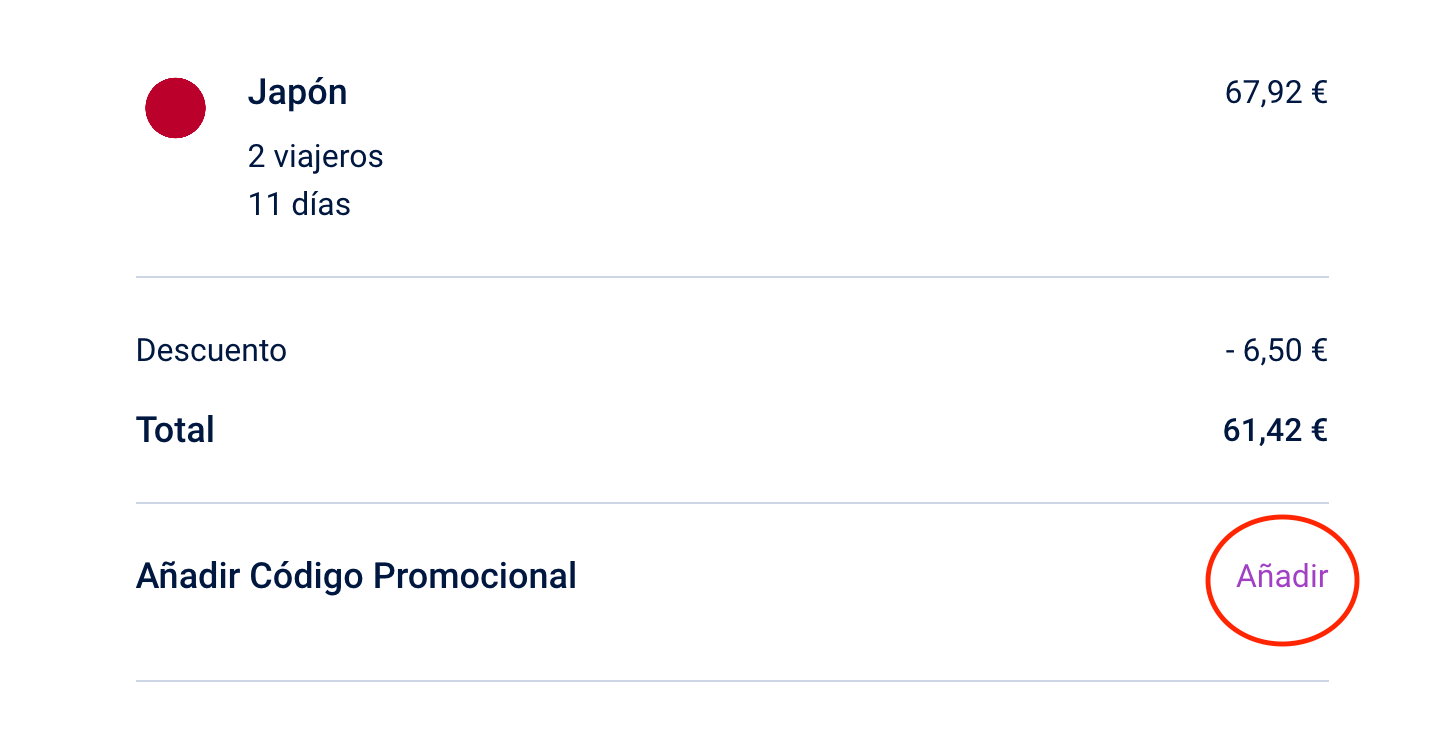Click the divider line below "11 días"

point(732,277)
